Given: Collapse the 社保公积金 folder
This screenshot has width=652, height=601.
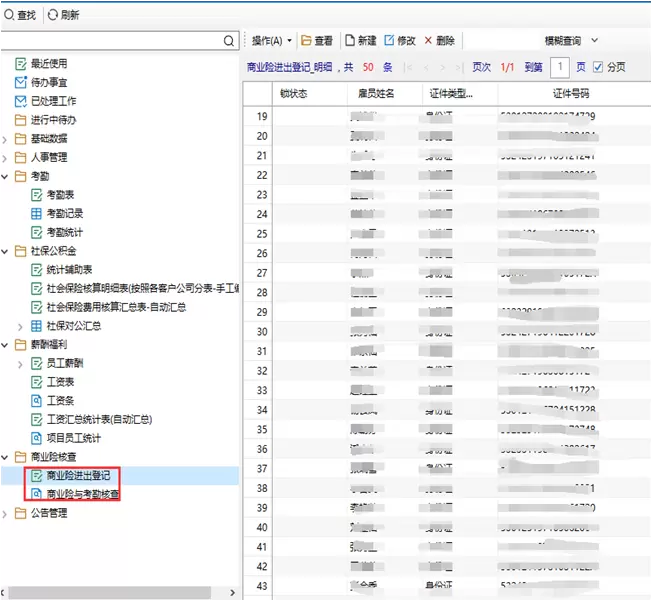Looking at the screenshot, I should click(6, 251).
